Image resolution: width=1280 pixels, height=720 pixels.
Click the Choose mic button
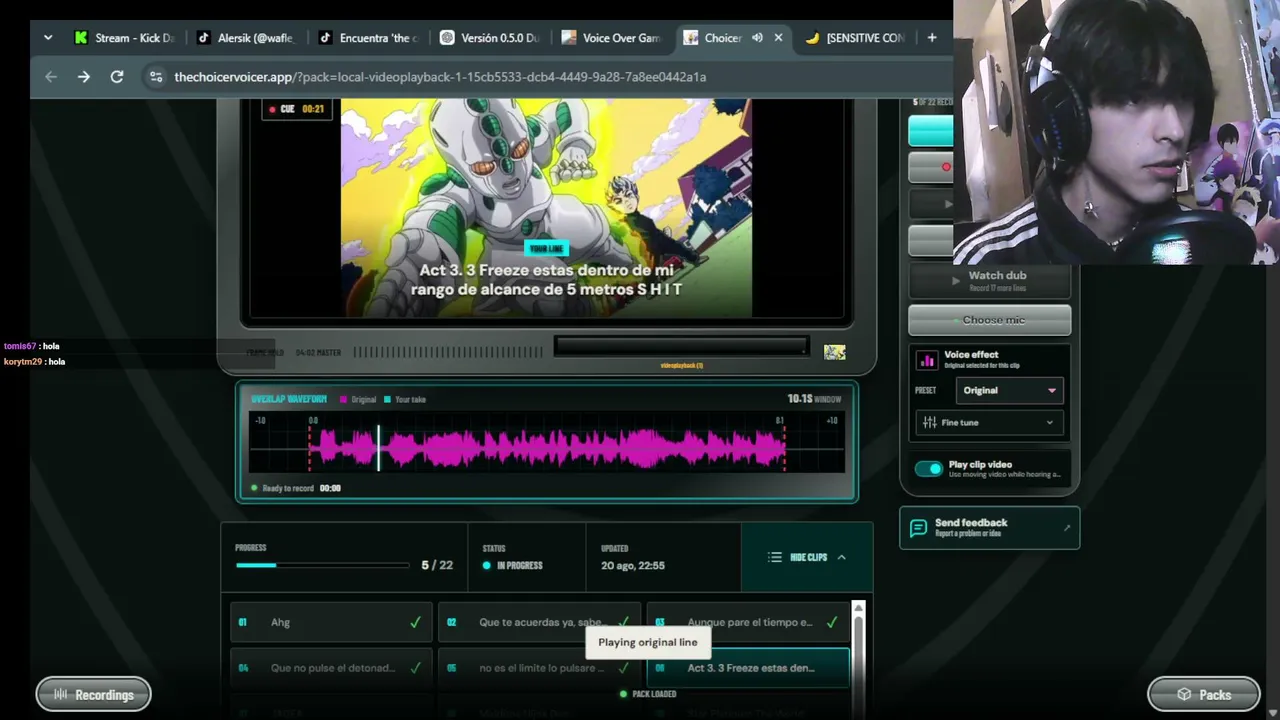(x=990, y=320)
